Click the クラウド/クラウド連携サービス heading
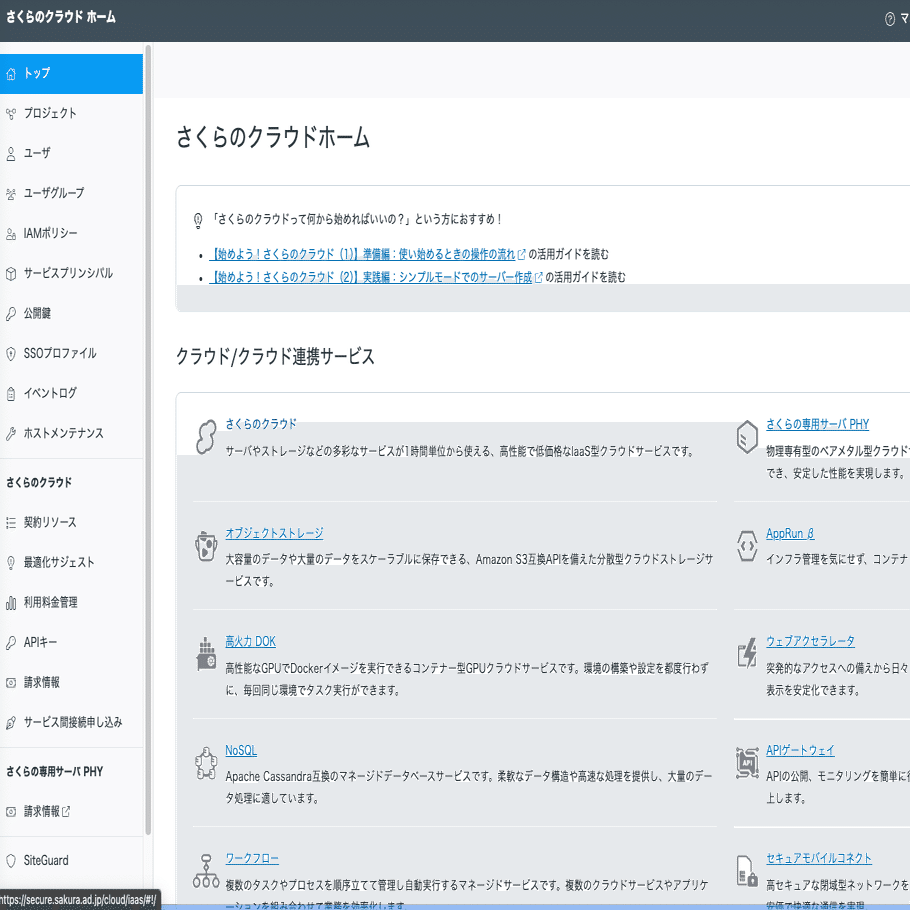Screen dimensions: 910x910 (x=275, y=356)
